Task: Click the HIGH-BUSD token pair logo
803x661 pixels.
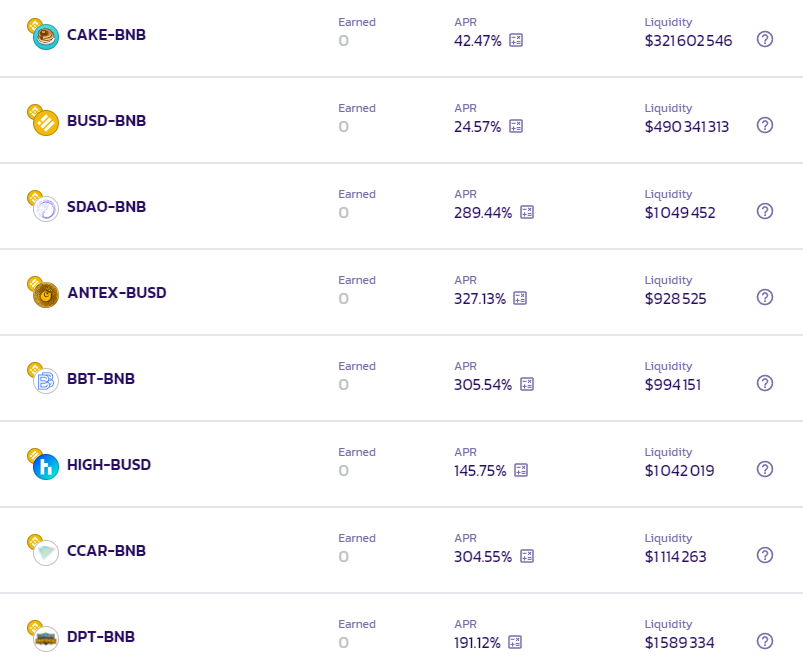Action: pos(43,464)
